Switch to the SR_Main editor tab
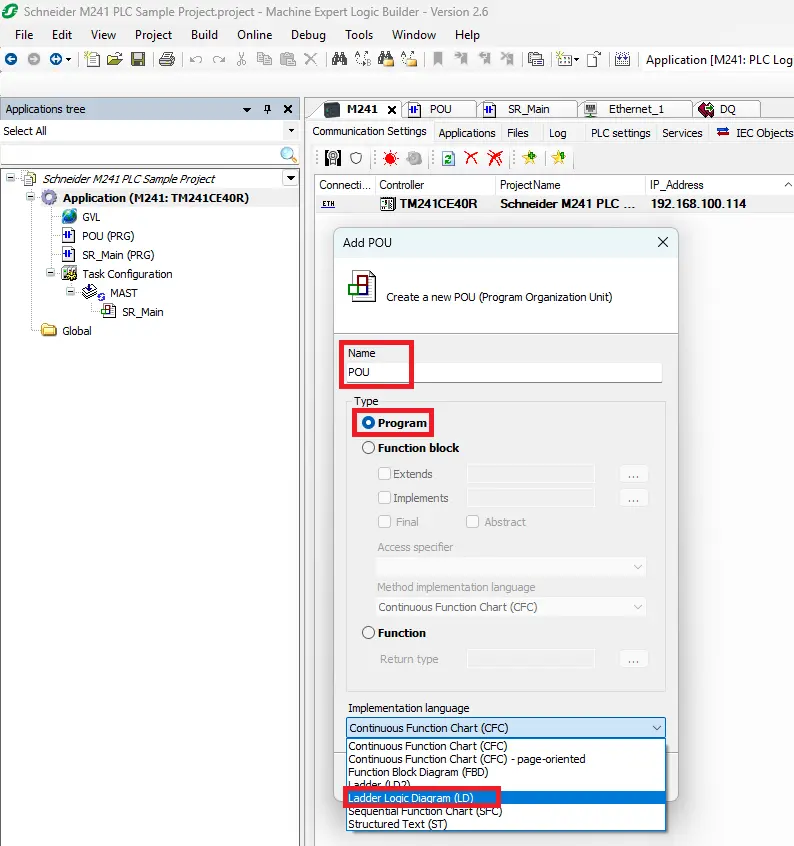This screenshot has height=846, width=794. 528,109
